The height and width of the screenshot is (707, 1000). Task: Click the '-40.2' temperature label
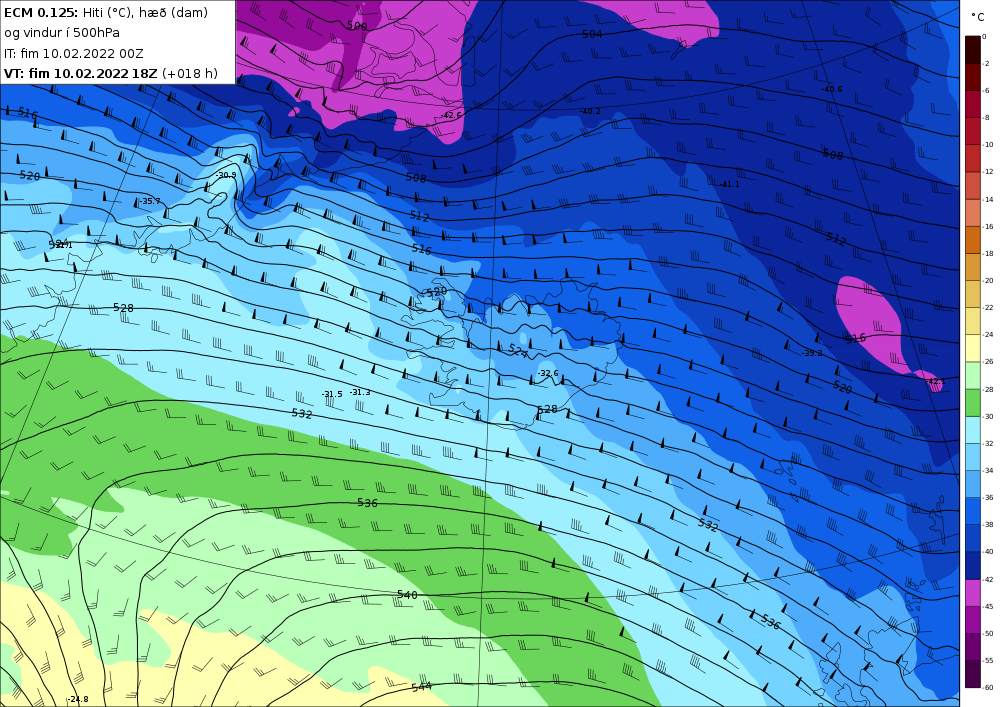pos(590,112)
